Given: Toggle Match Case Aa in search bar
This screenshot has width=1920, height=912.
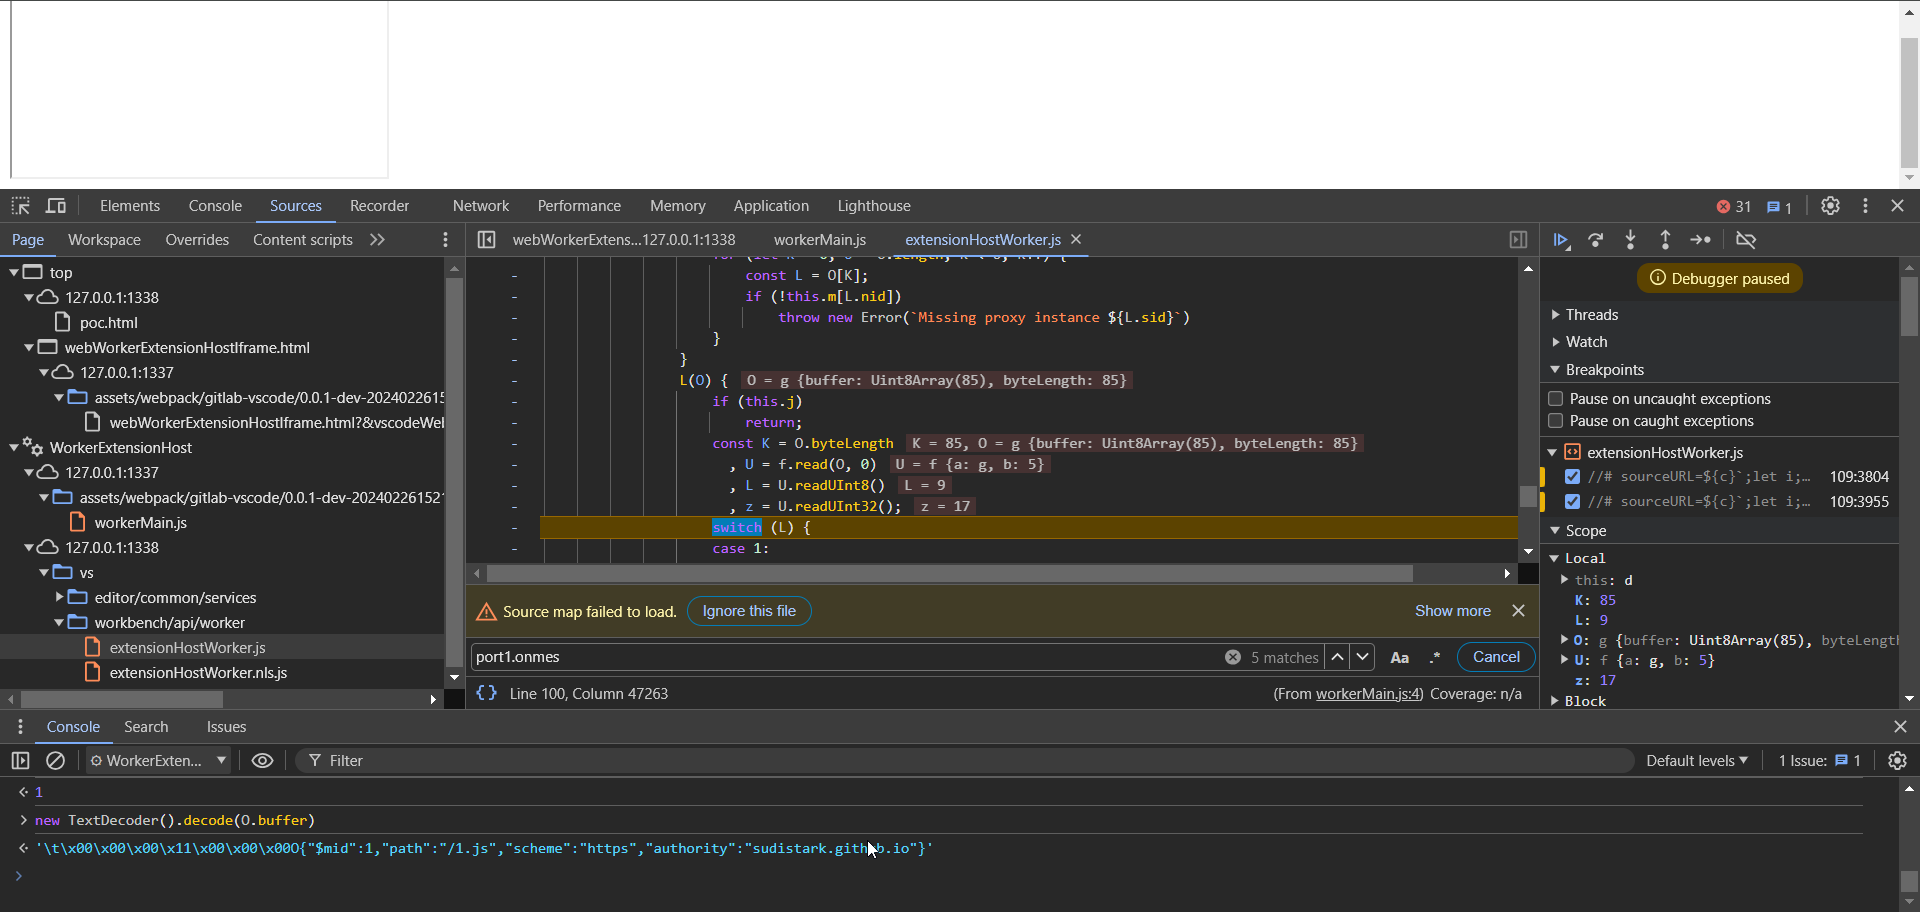Looking at the screenshot, I should (1400, 657).
